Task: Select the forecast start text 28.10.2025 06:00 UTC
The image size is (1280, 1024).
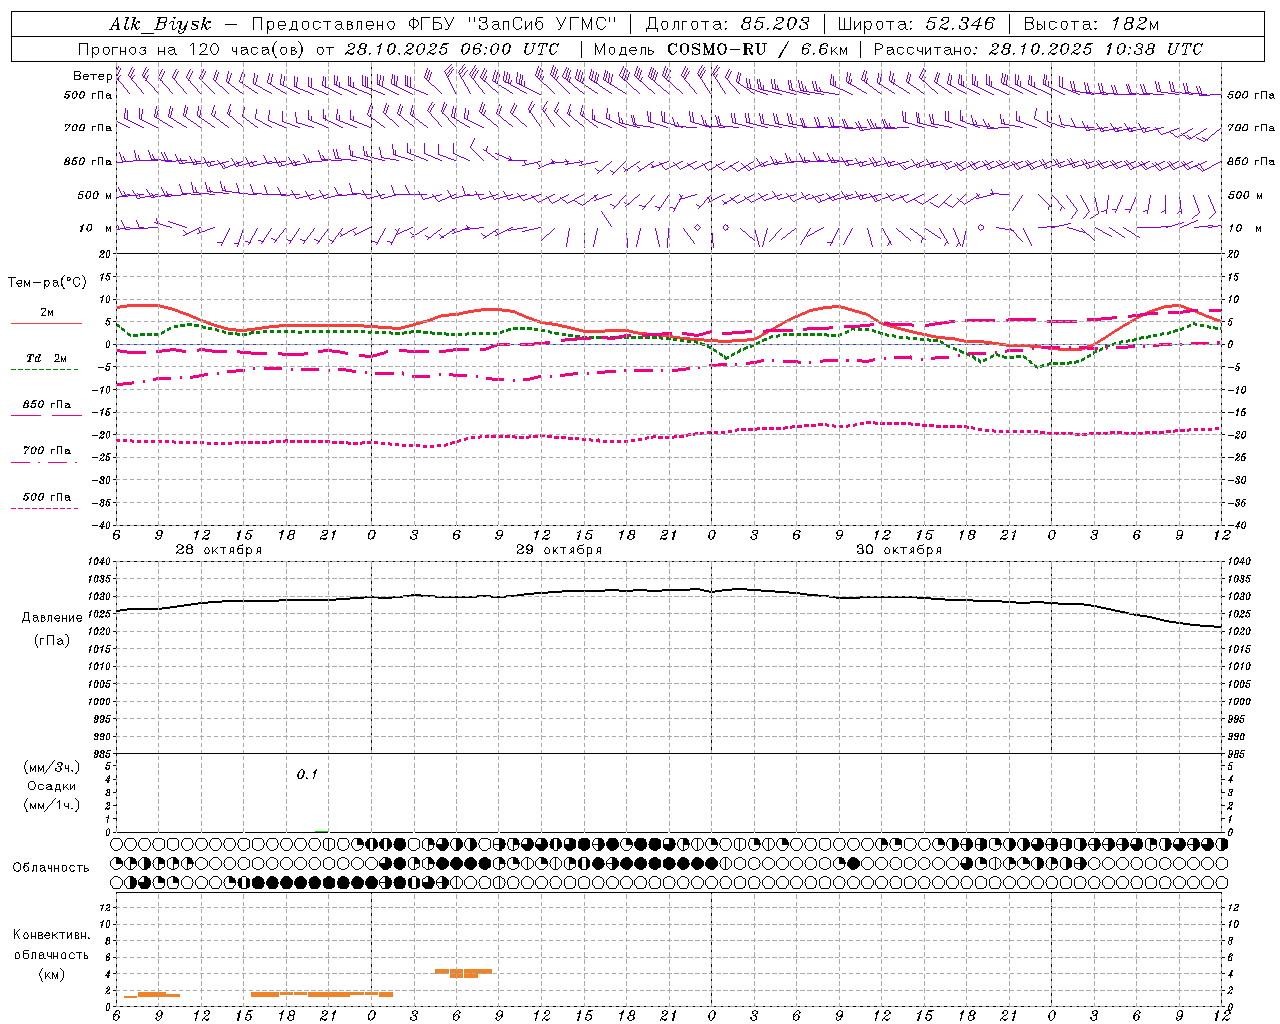Action: point(452,49)
